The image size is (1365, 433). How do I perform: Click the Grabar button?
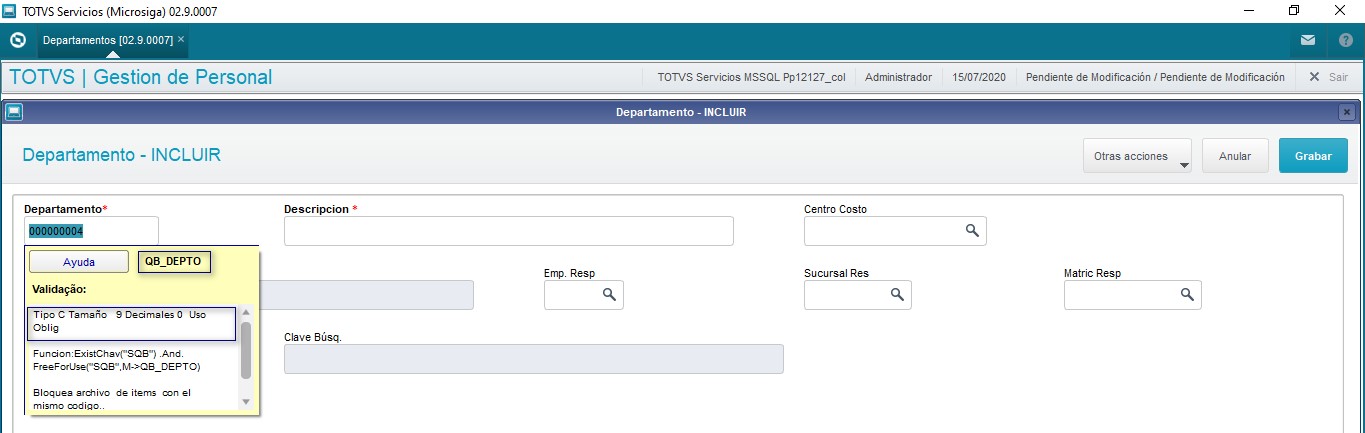click(1313, 156)
